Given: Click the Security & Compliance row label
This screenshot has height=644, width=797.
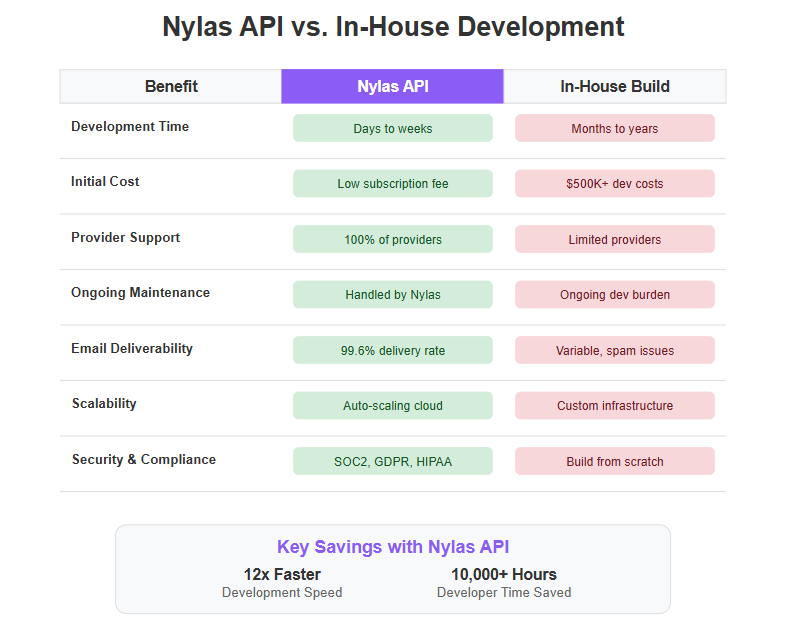Looking at the screenshot, I should coord(143,459).
